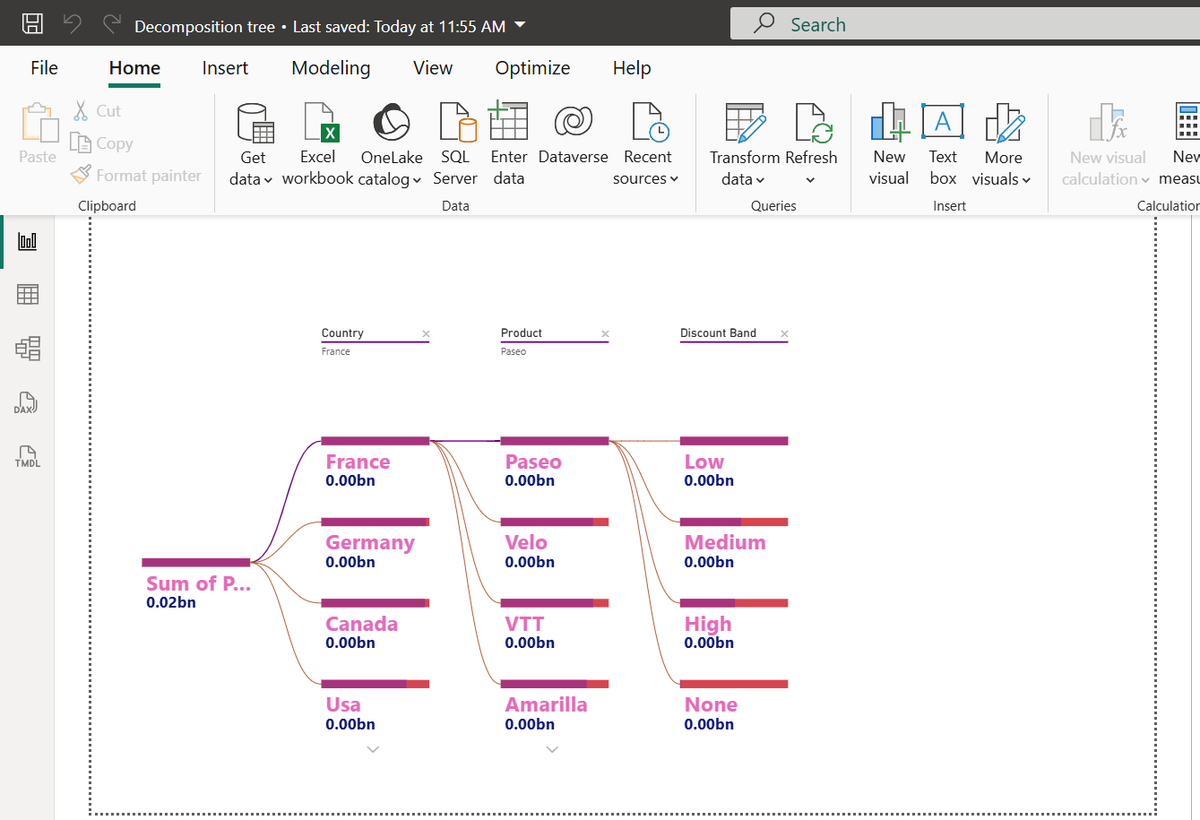This screenshot has width=1200, height=820.
Task: Expand the Usa node in the decomposition tree
Action: (372, 748)
